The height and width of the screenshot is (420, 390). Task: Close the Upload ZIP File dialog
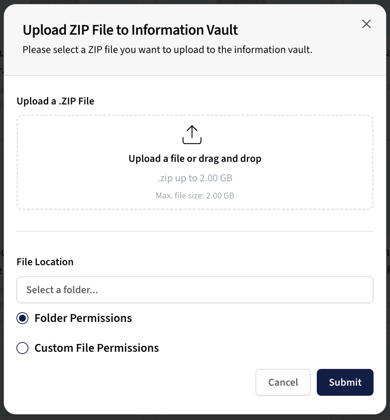[x=366, y=24]
